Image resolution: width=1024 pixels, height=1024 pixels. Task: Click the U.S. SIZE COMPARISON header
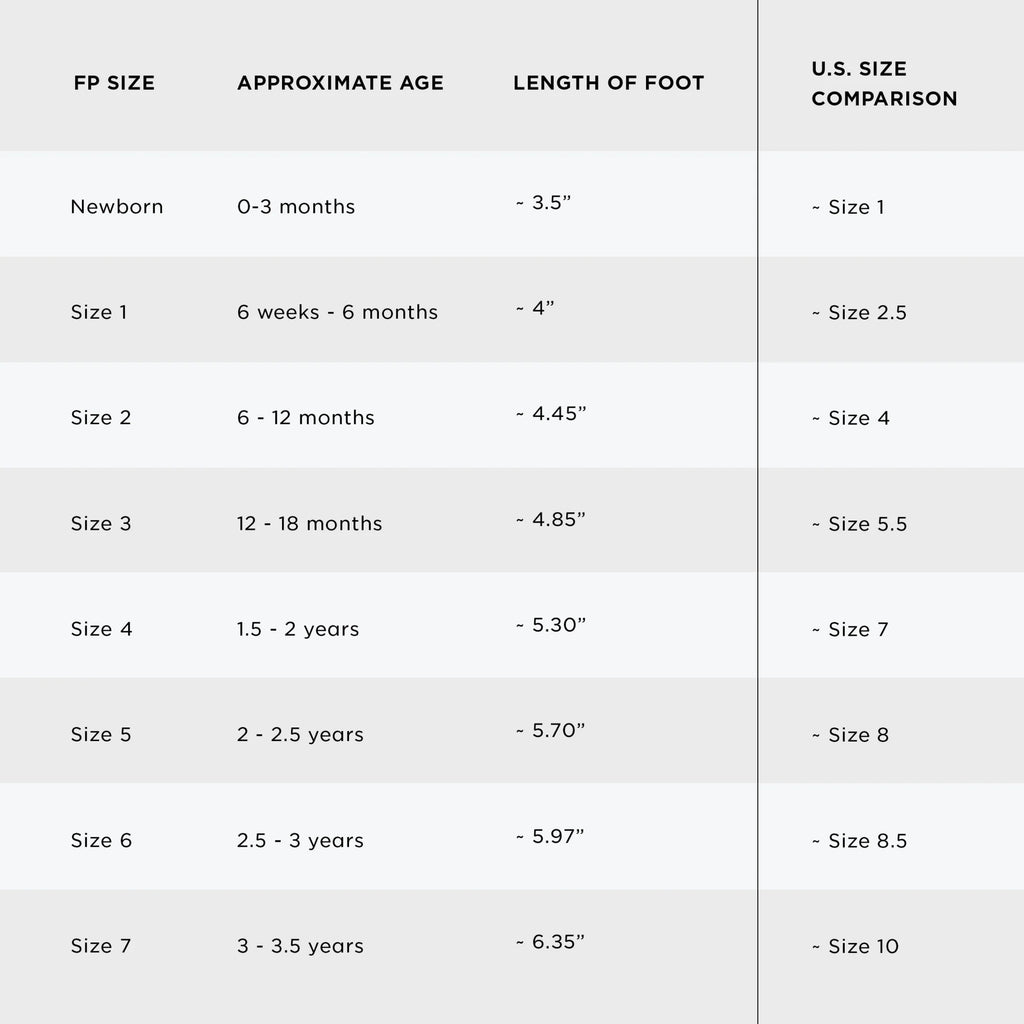(x=884, y=84)
